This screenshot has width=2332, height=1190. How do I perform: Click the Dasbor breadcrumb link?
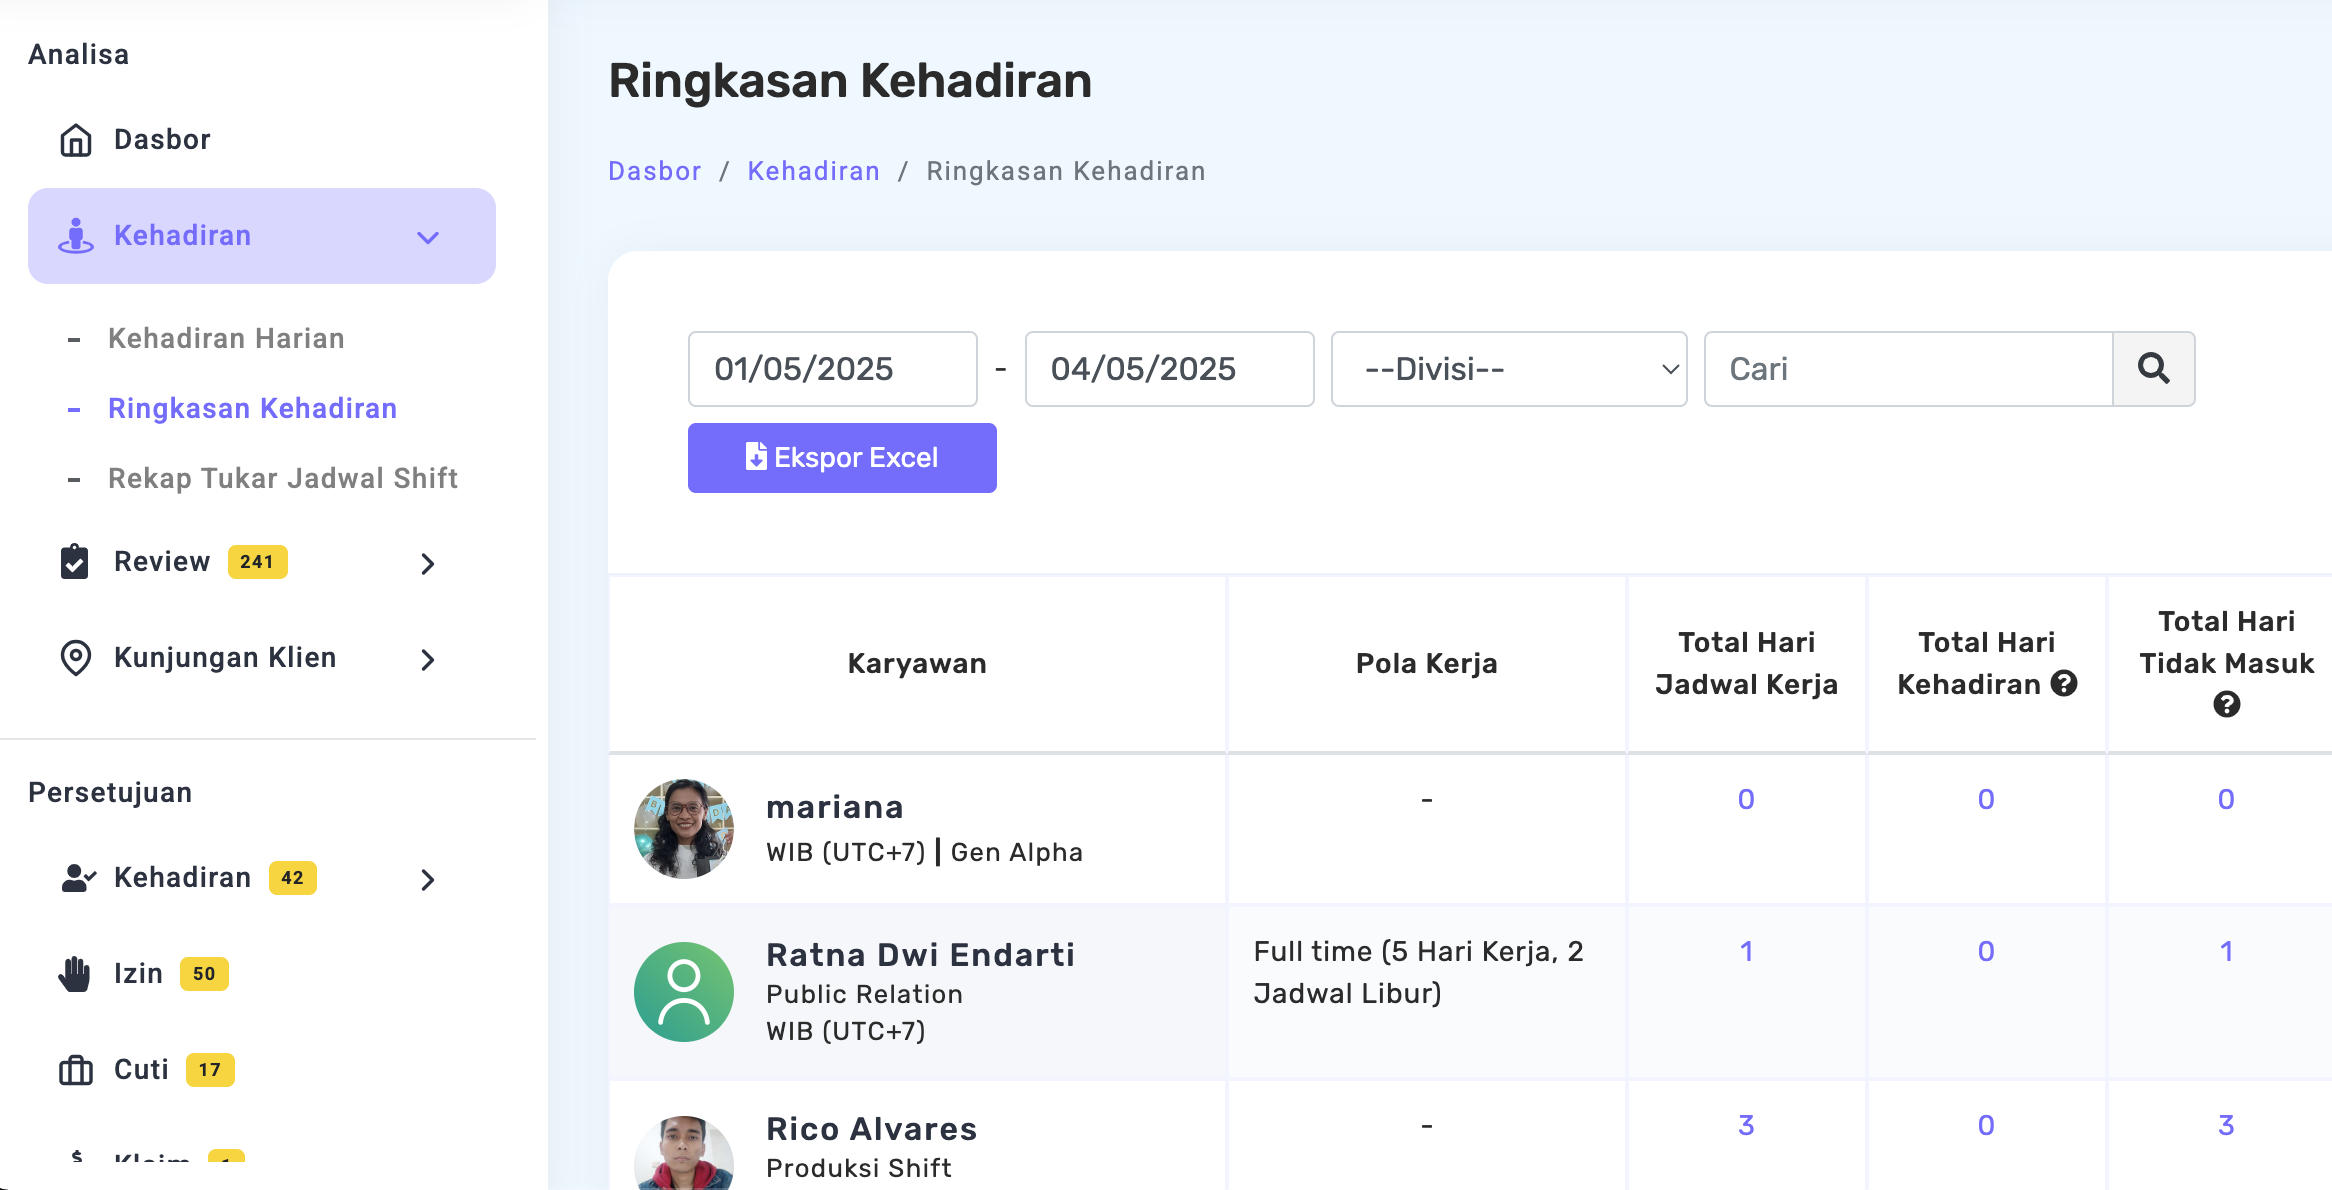pos(655,172)
